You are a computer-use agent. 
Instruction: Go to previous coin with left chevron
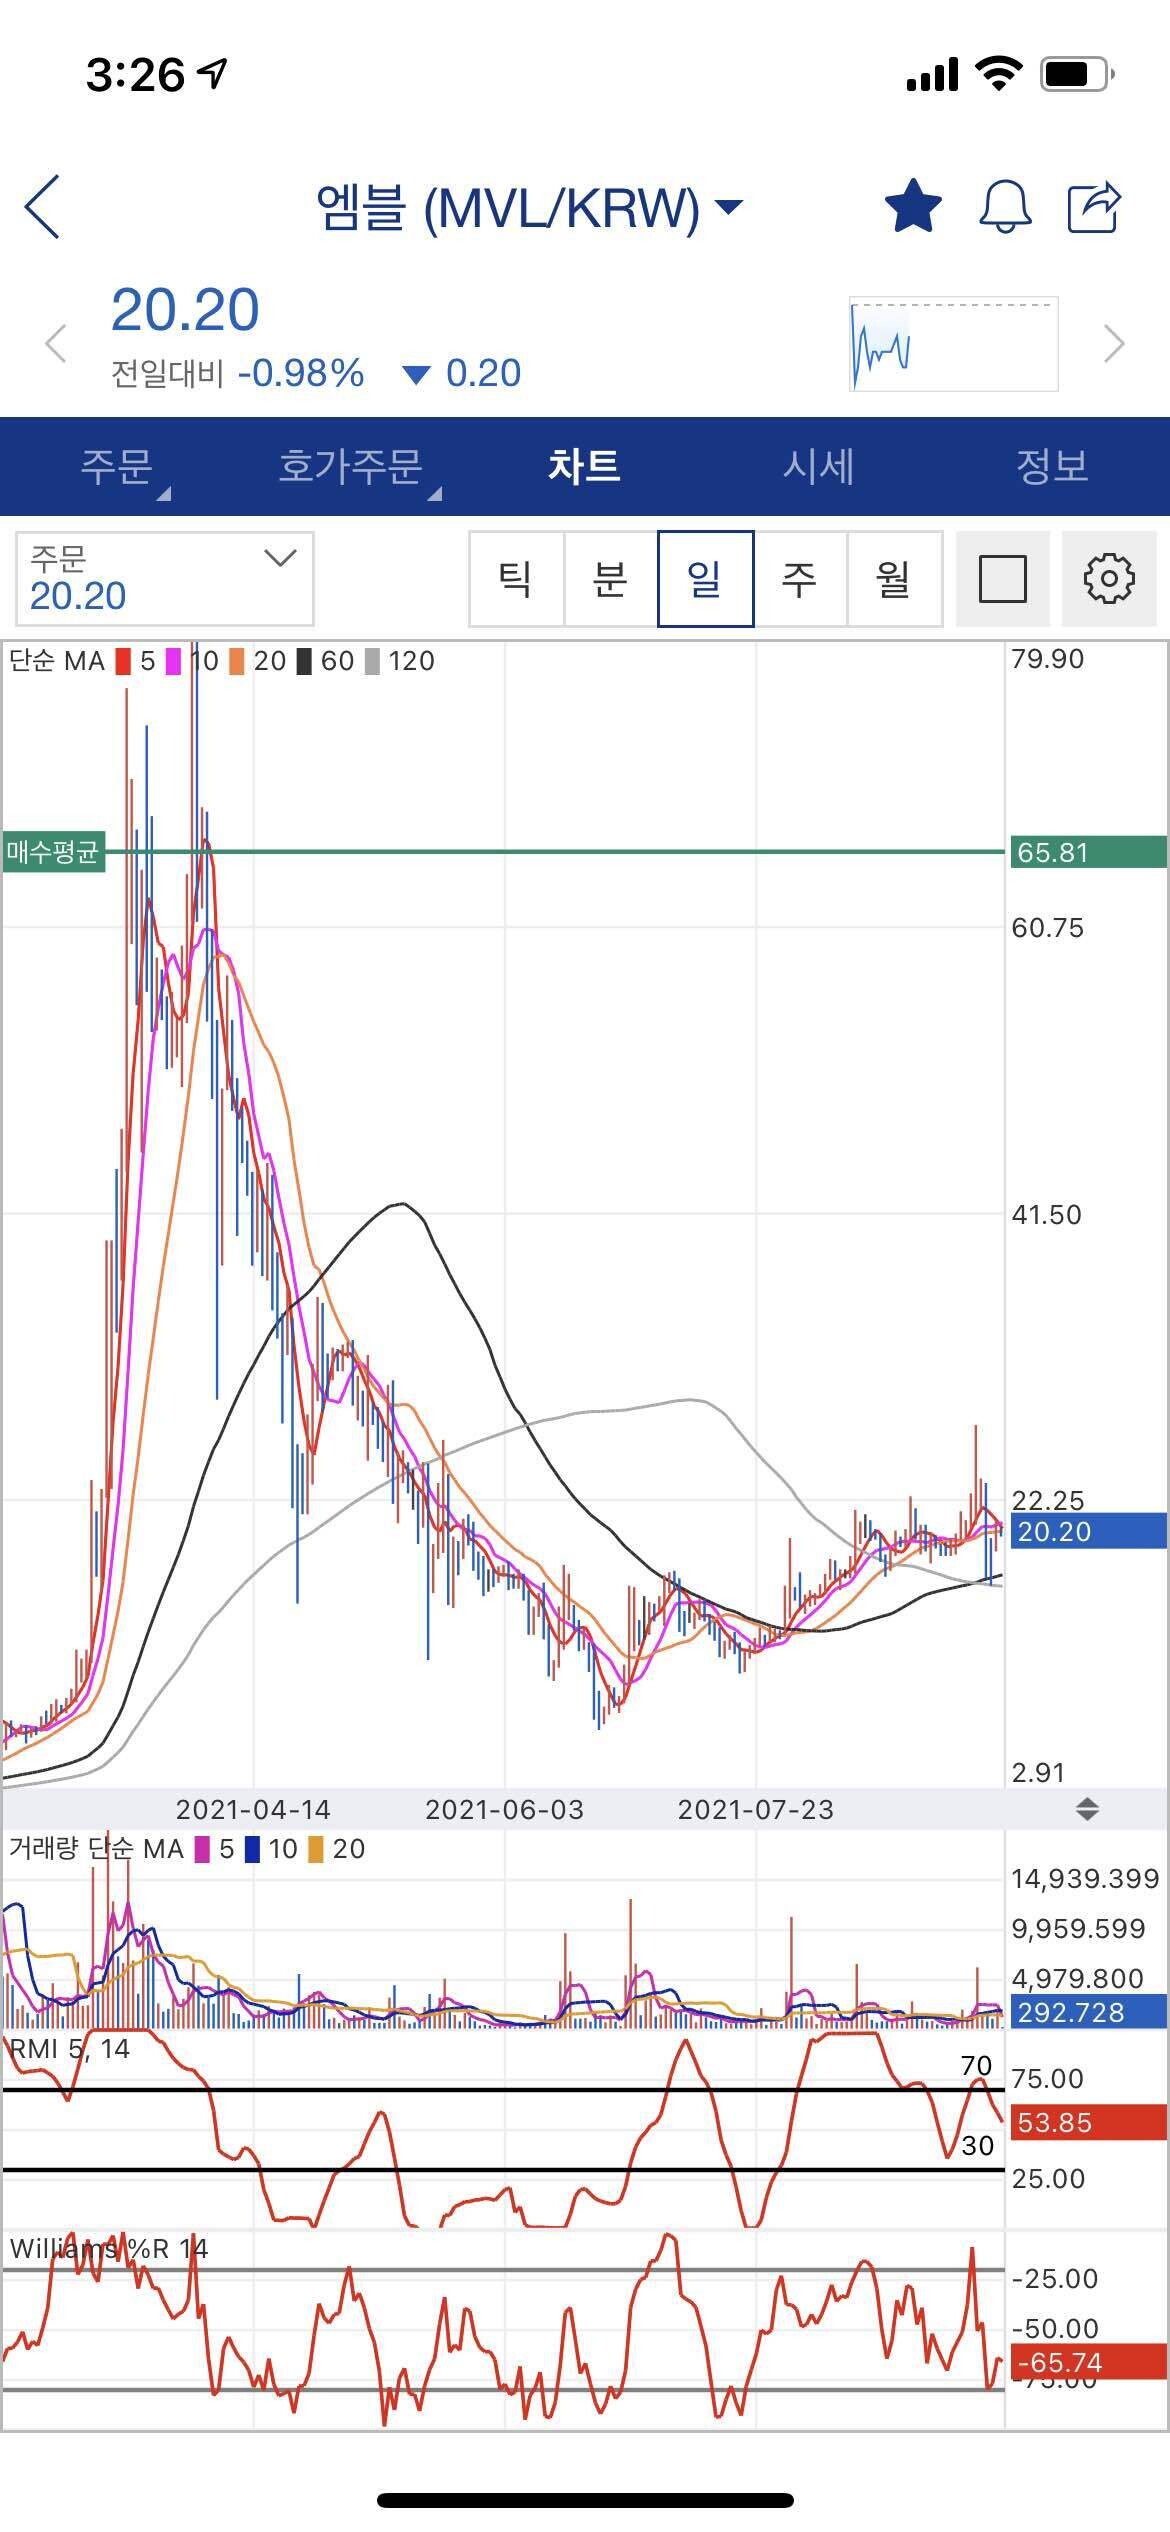point(56,344)
